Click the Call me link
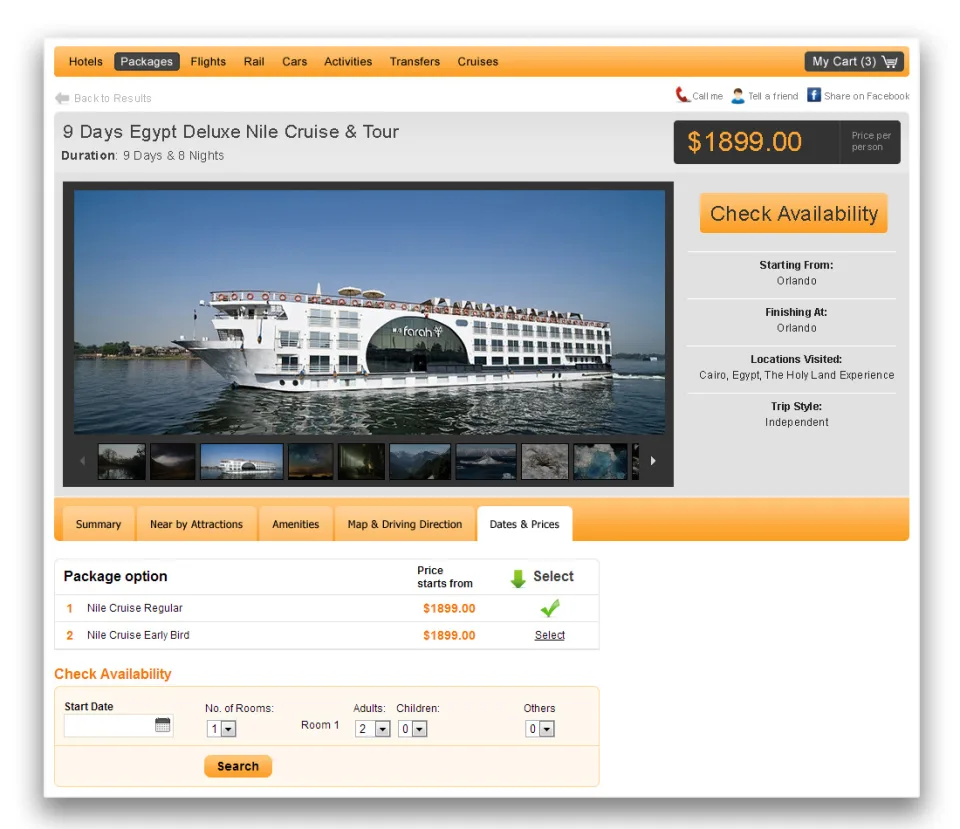The height and width of the screenshot is (829, 960). tap(707, 96)
